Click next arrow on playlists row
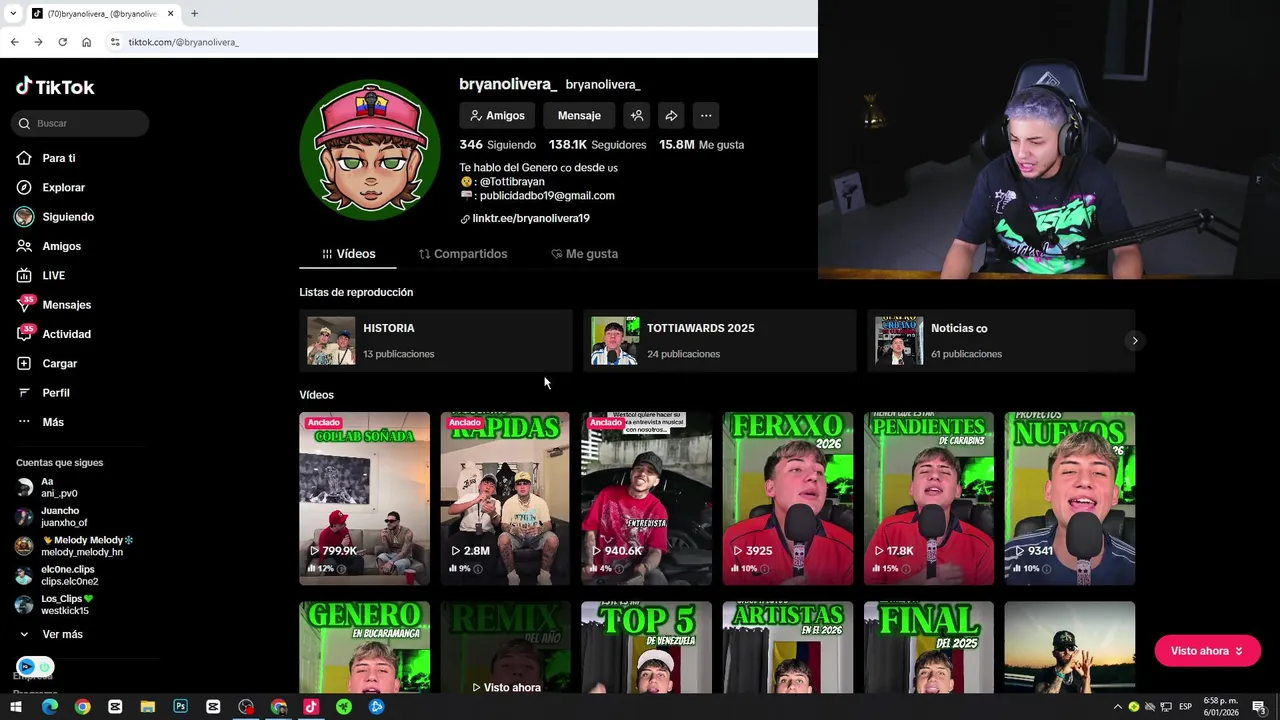 click(x=1134, y=341)
